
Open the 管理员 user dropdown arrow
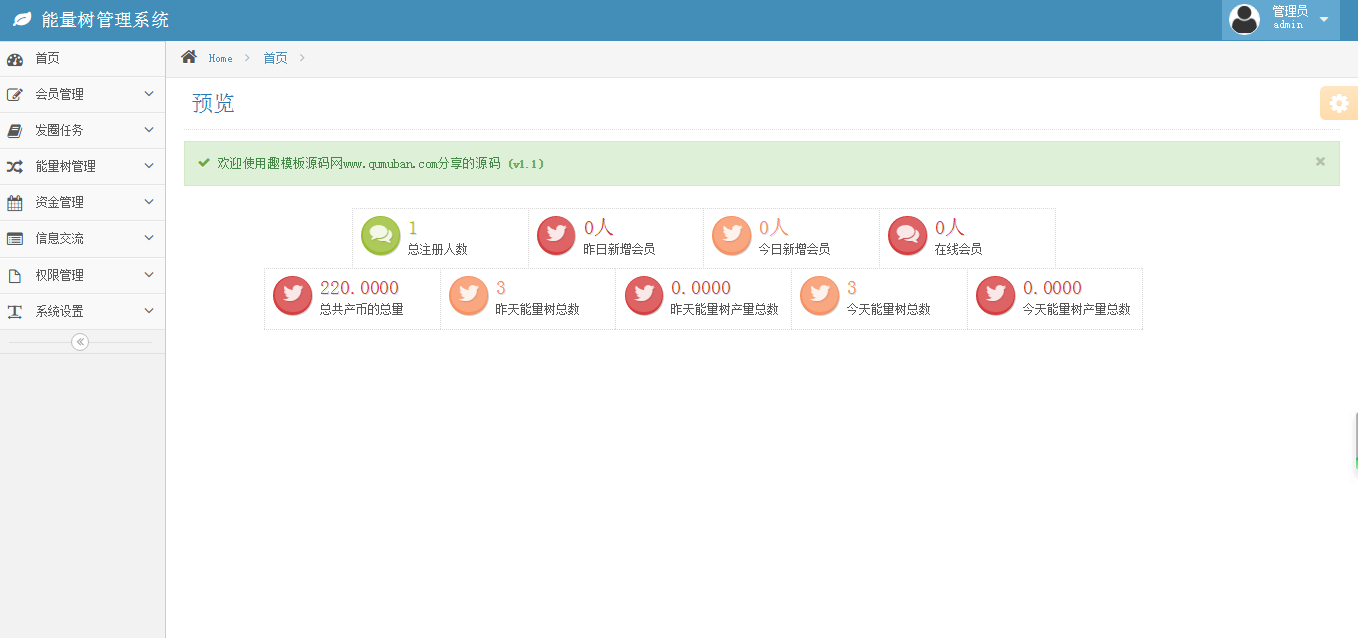1323,19
